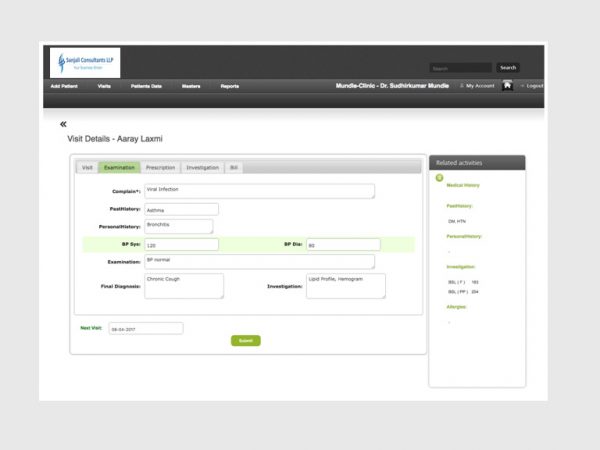600x450 pixels.
Task: Click the Next Visit date field
Action: point(146,328)
